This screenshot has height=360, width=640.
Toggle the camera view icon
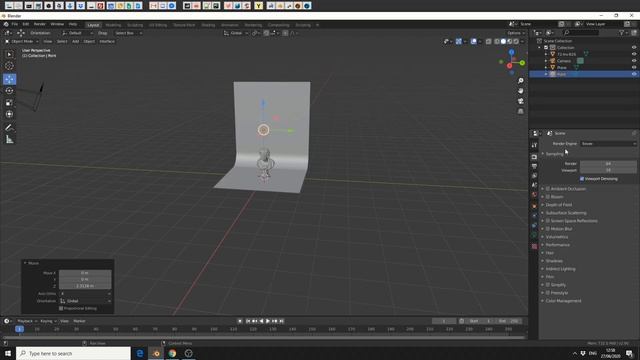point(520,101)
